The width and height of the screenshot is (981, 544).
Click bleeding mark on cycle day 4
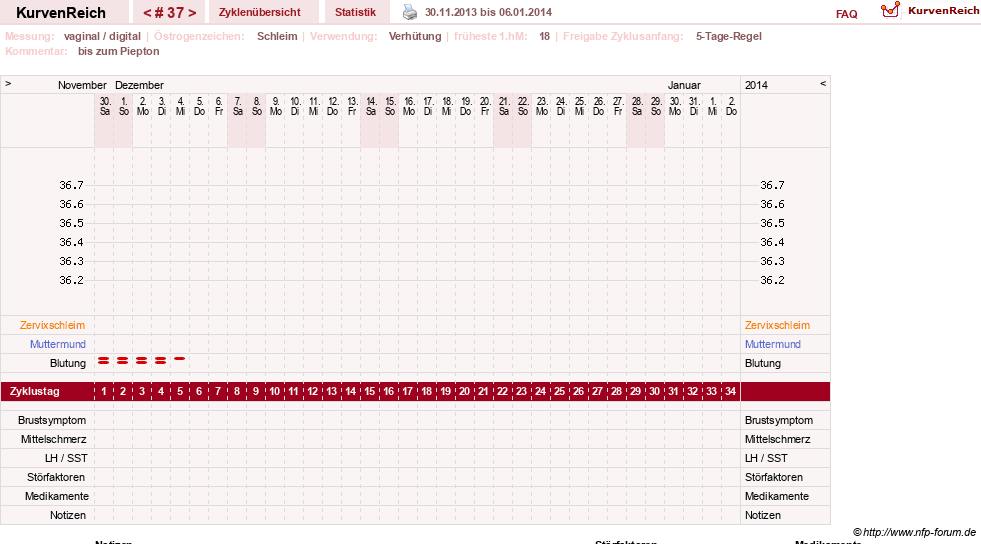pyautogui.click(x=161, y=361)
